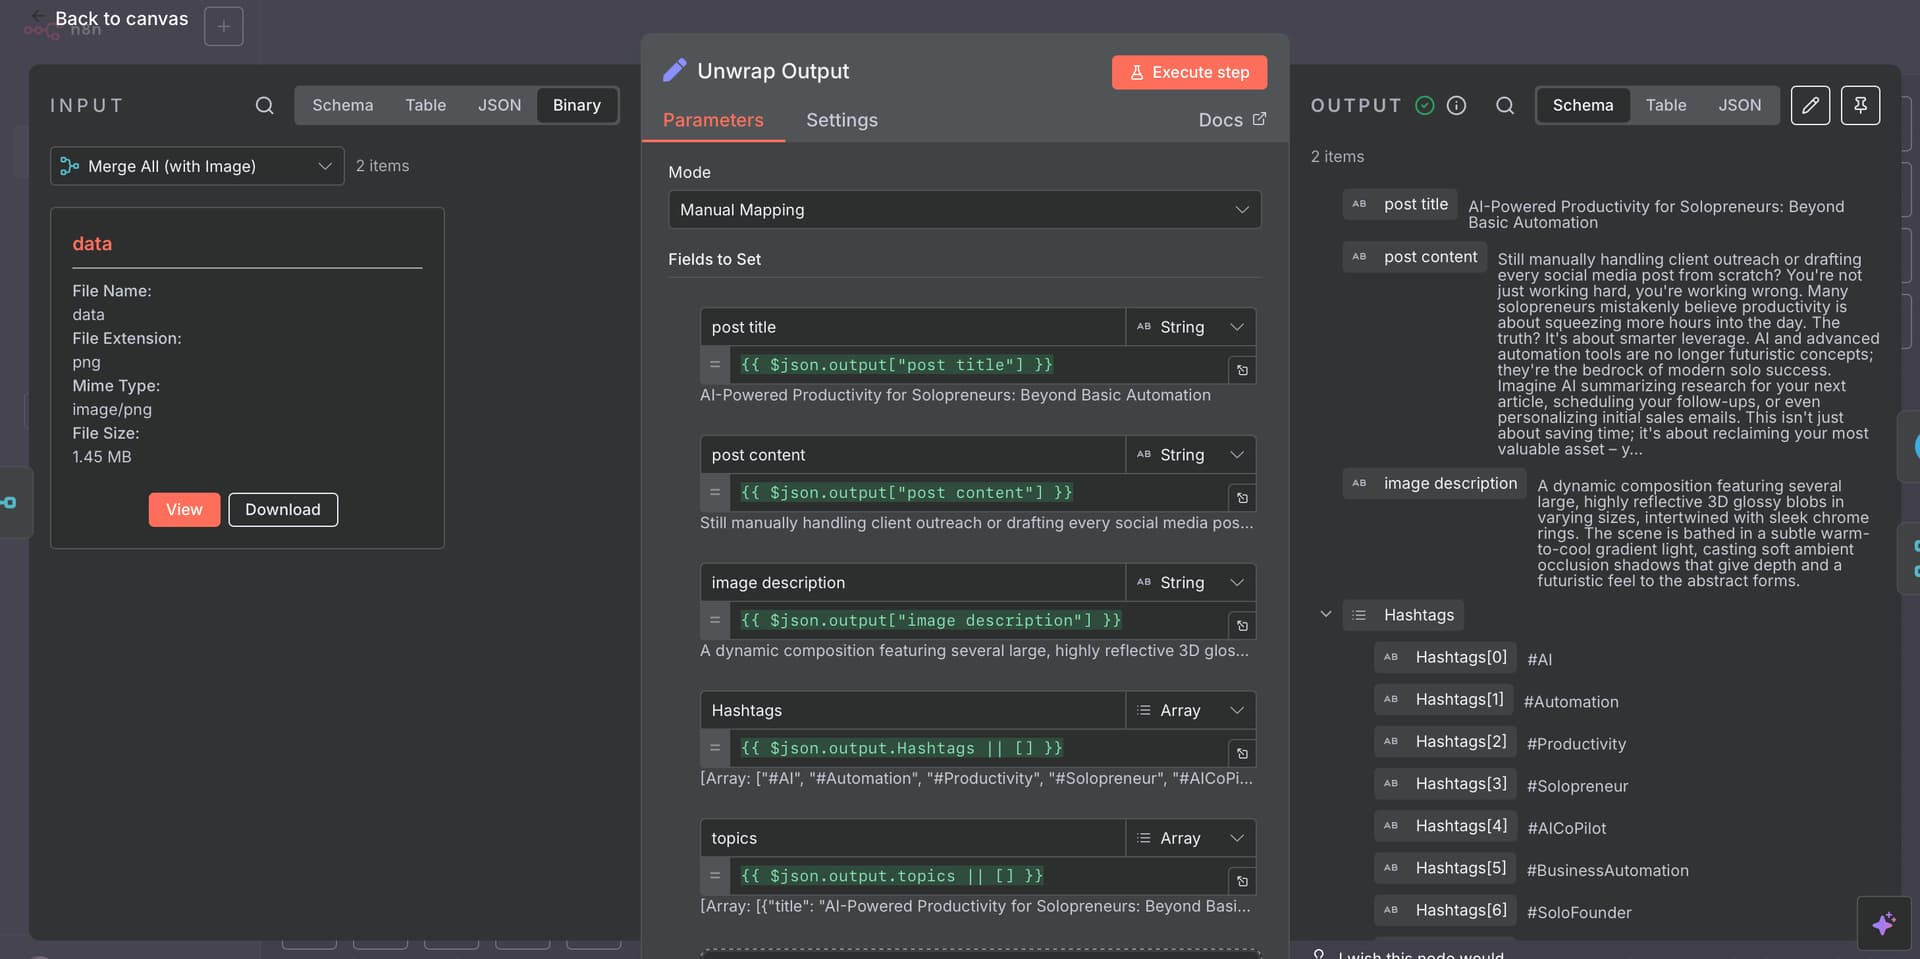This screenshot has height=959, width=1920.
Task: Click expression editor icon for post title
Action: (1242, 370)
